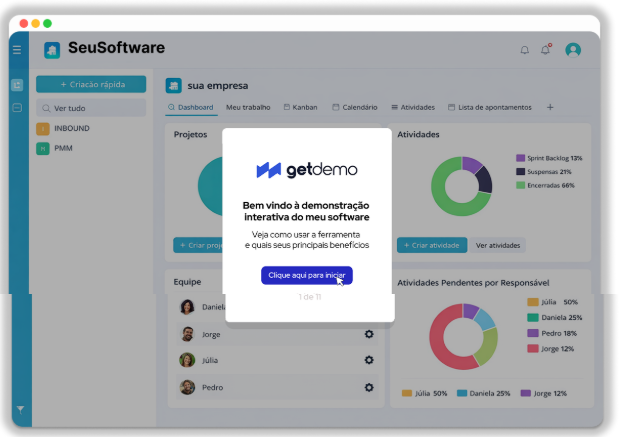Viewport: 622px width, 437px height.
Task: Click the Ver atividades button
Action: pos(498,245)
